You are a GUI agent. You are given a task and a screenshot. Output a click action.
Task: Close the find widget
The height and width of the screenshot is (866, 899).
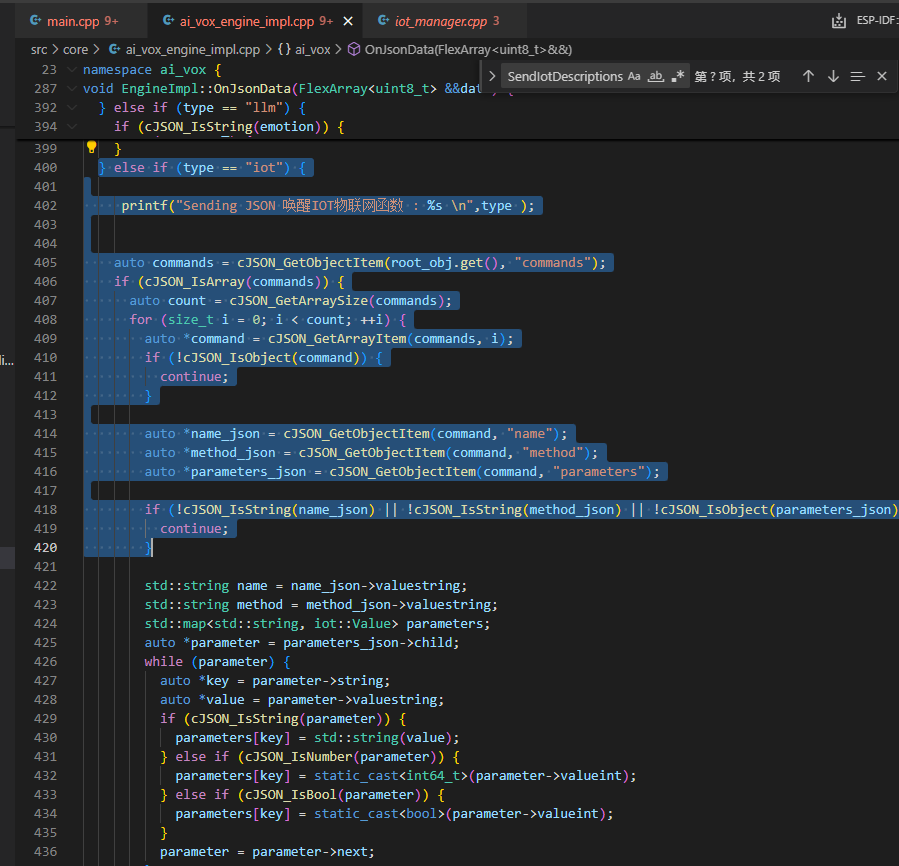pyautogui.click(x=882, y=76)
